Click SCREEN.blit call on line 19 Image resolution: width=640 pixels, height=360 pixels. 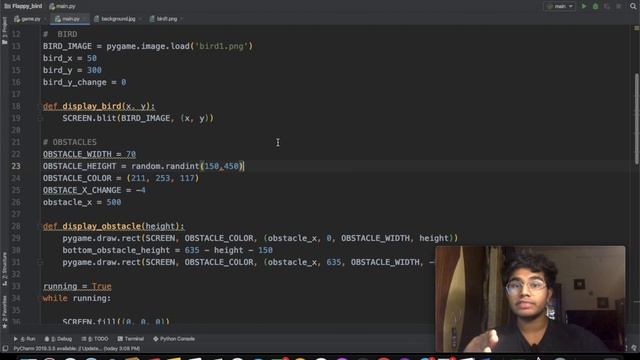tap(138, 118)
